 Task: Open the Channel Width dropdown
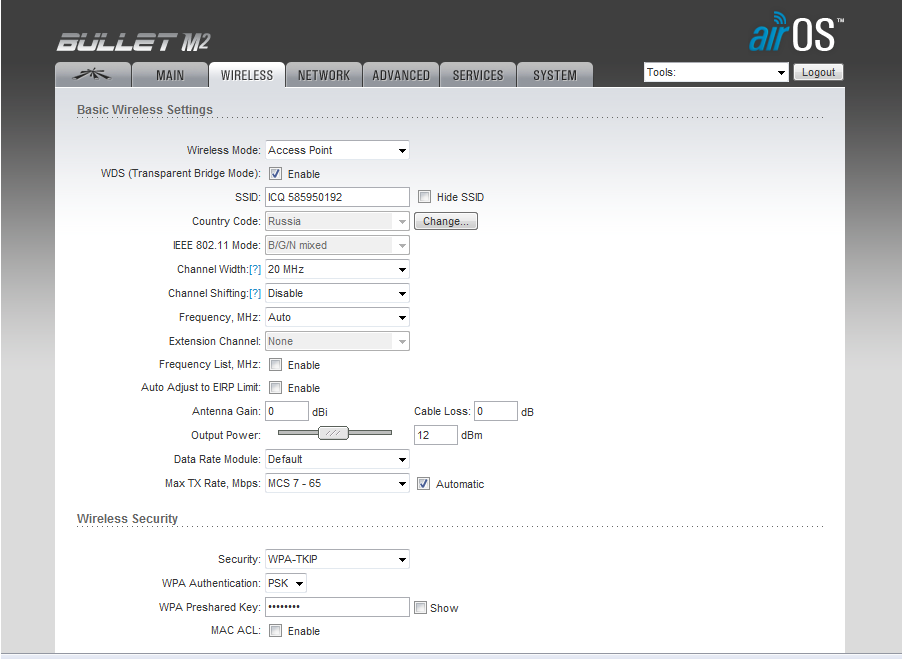pos(337,269)
